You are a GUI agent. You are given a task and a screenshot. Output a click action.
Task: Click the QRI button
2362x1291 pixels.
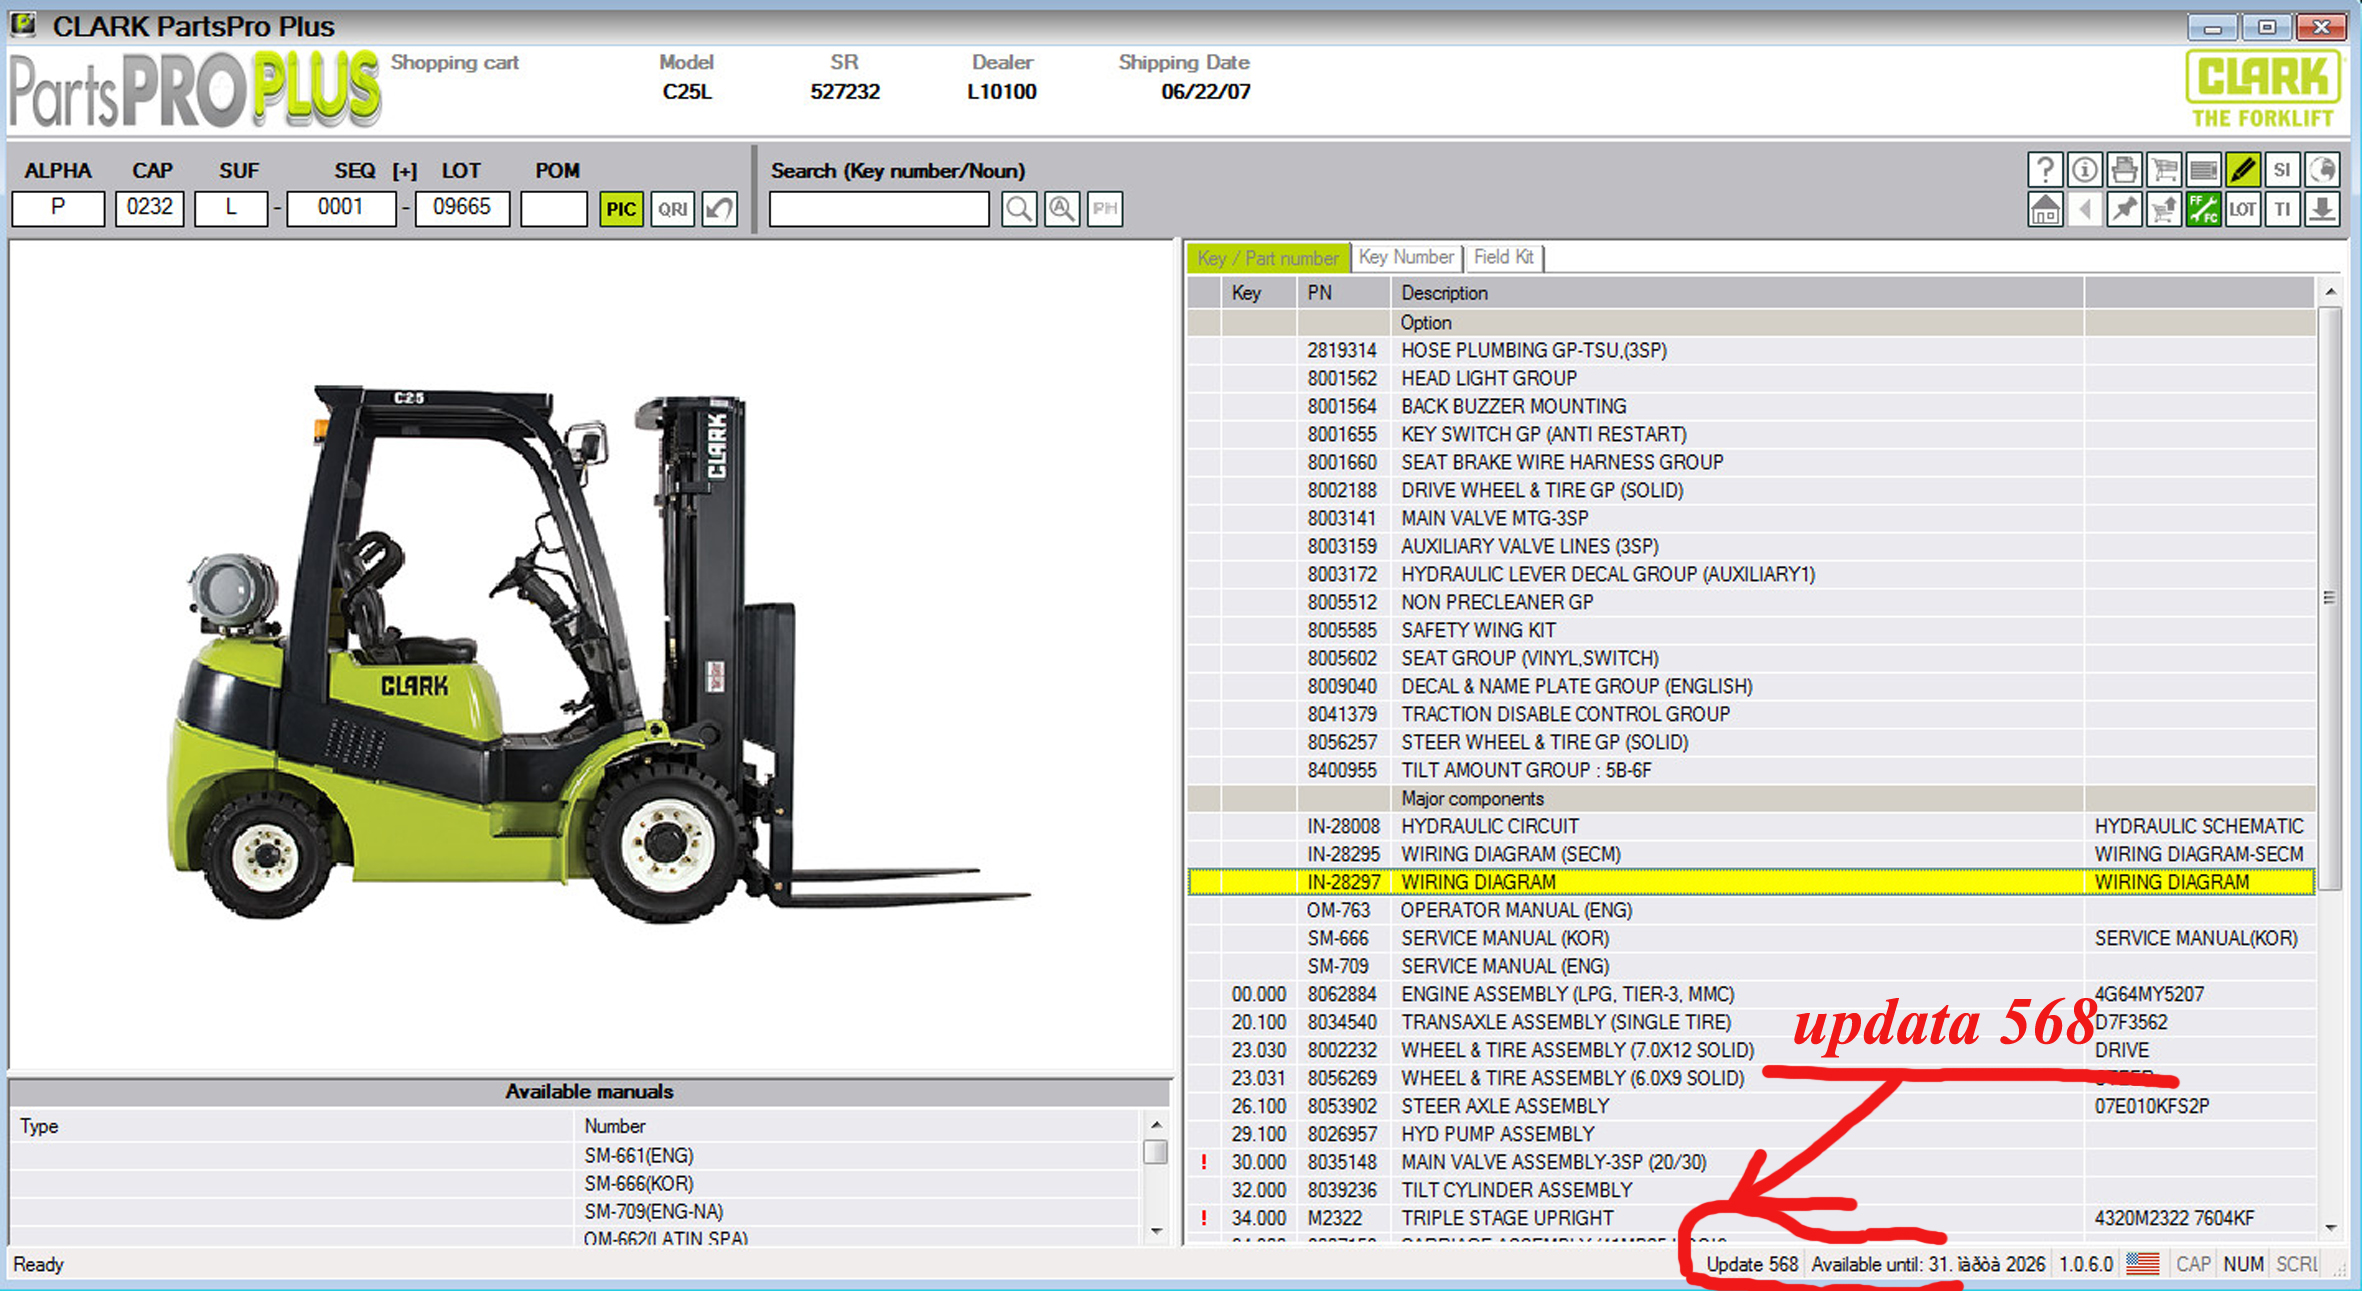(x=672, y=209)
